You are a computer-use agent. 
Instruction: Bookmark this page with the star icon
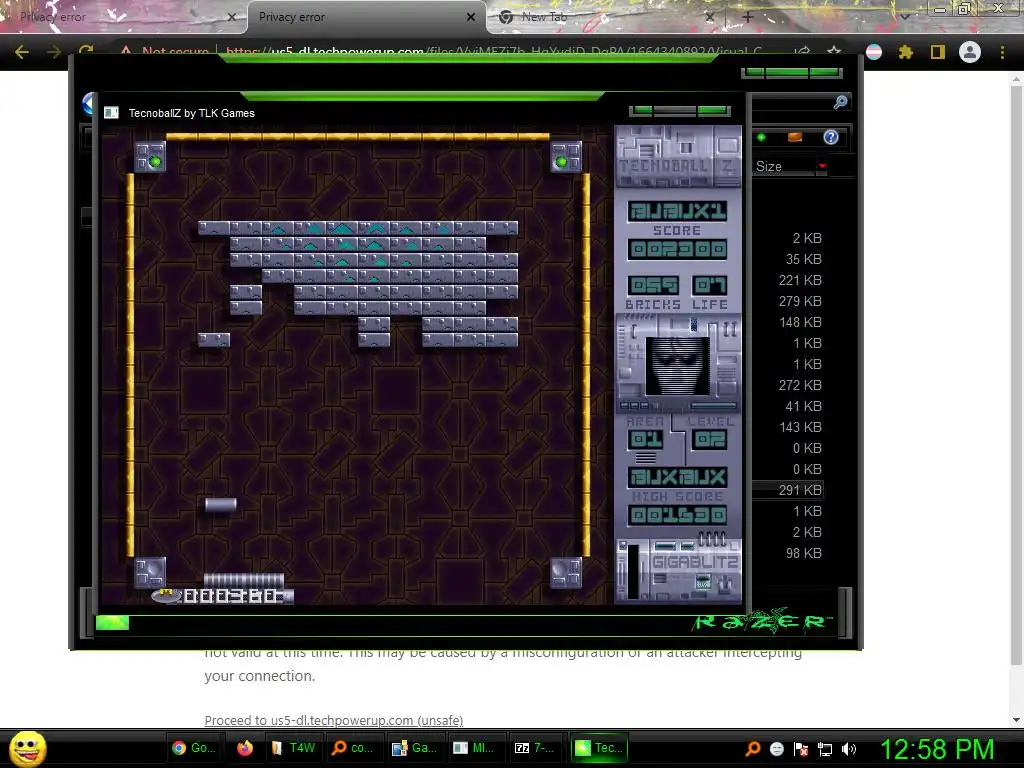(x=834, y=52)
